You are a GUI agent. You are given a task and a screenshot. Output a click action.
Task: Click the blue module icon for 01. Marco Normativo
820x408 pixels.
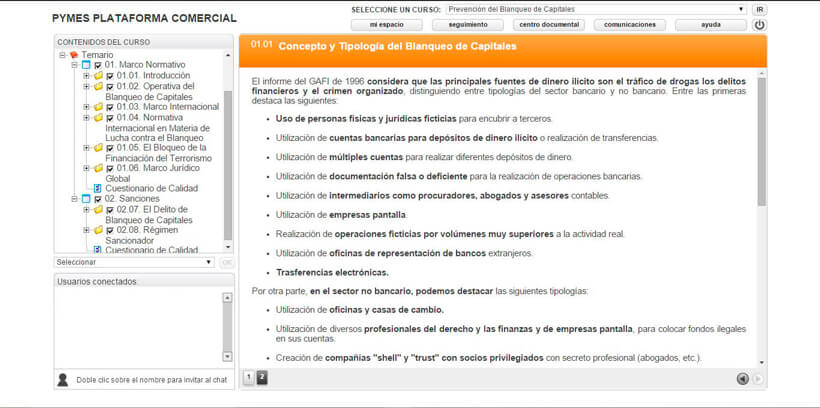[86, 65]
